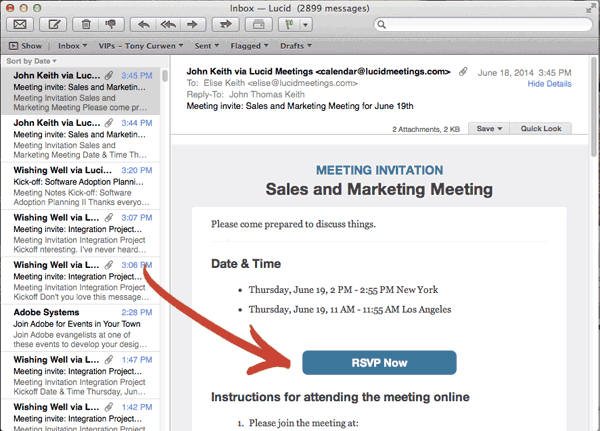Archive the message with box icon
Viewport: 600px width, 431px height.
tap(259, 24)
